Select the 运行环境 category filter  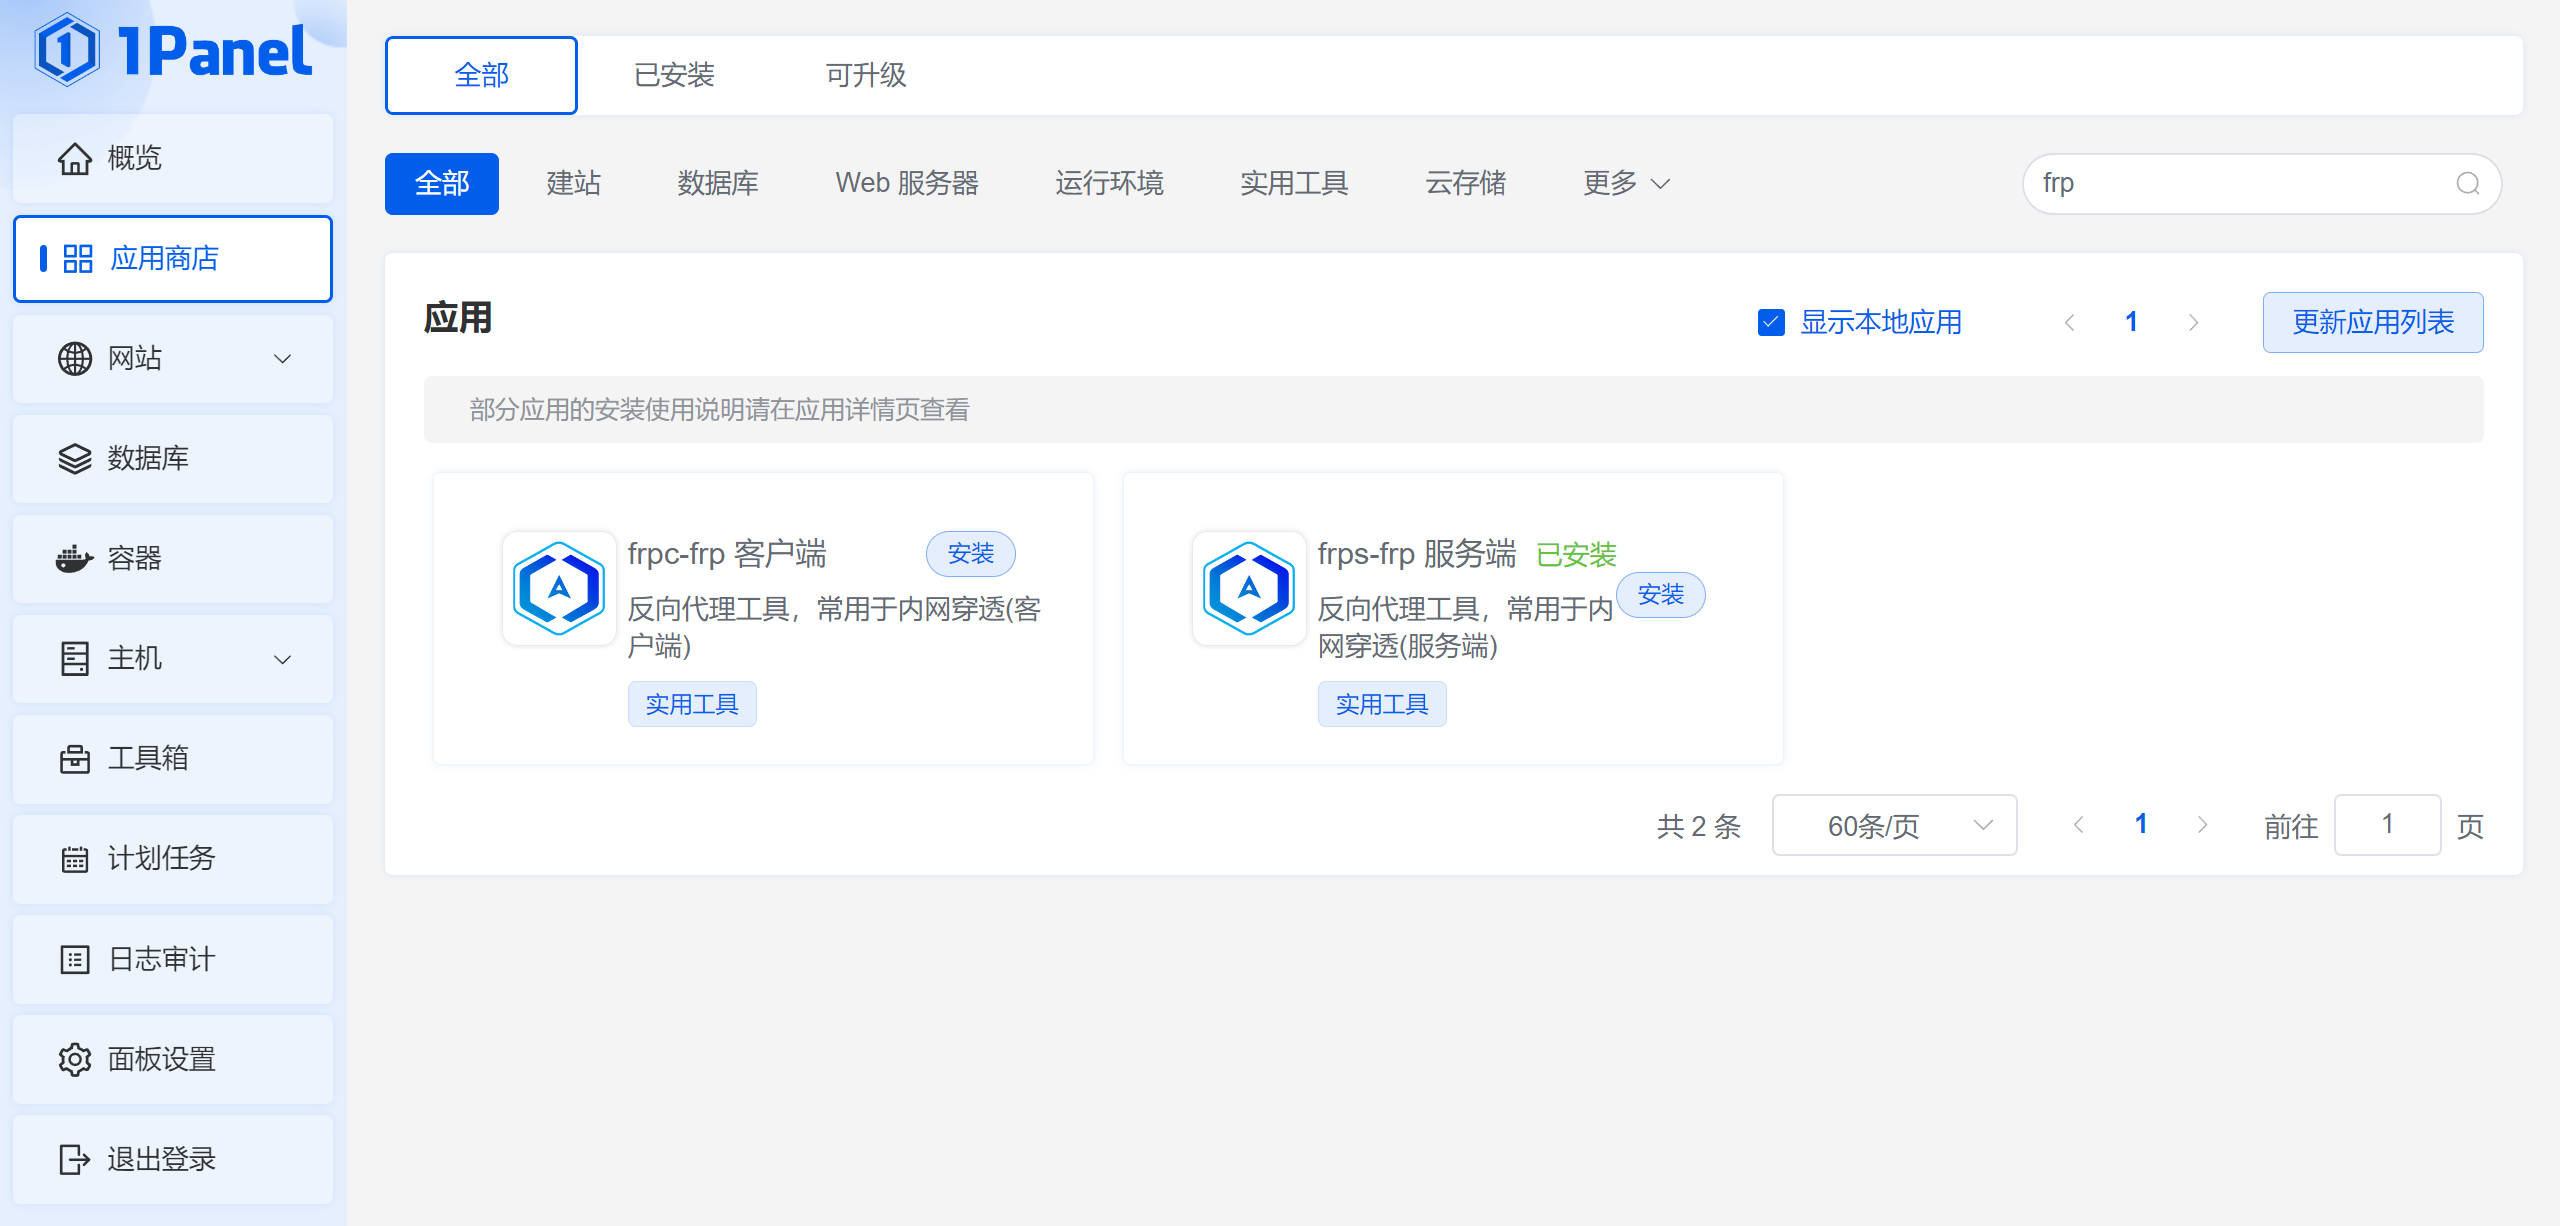pyautogui.click(x=1109, y=184)
